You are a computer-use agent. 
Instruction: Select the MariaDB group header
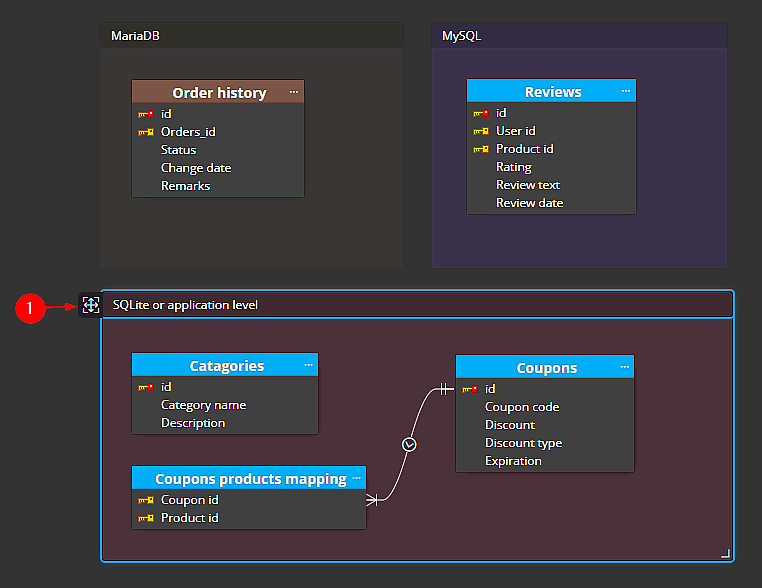pos(252,35)
